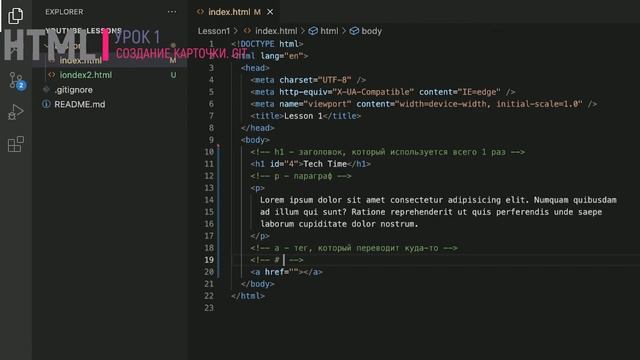Click the Explorer panel title
This screenshot has width=640, height=360.
64,12
